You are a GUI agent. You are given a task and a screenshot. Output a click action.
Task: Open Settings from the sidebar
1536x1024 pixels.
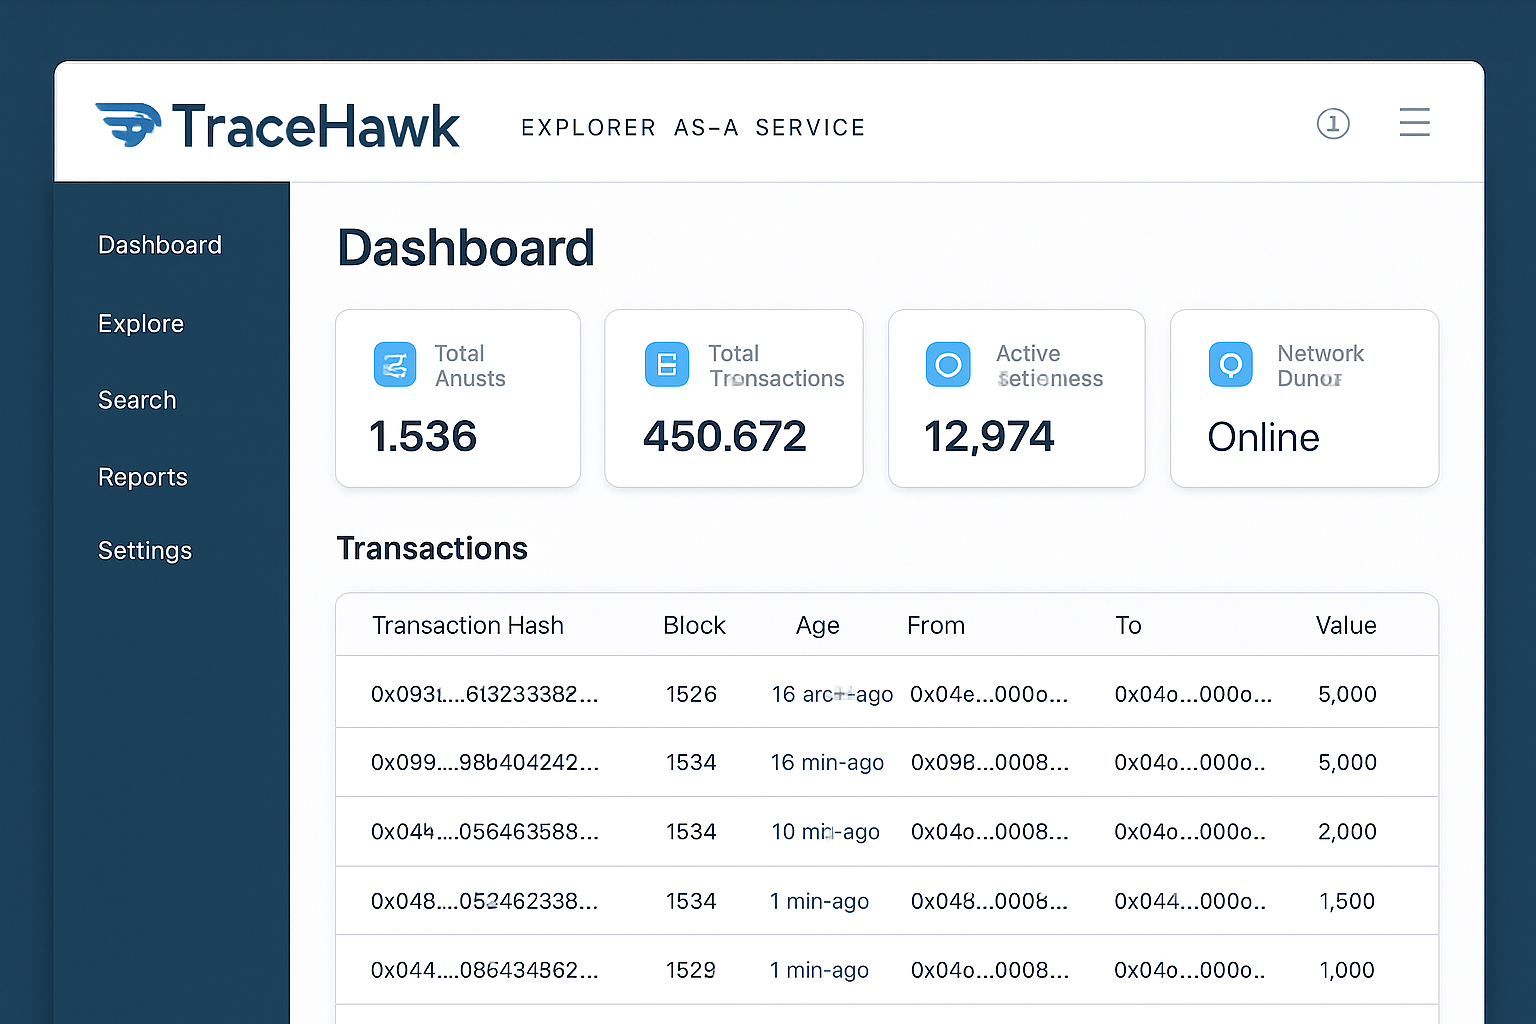tap(144, 550)
